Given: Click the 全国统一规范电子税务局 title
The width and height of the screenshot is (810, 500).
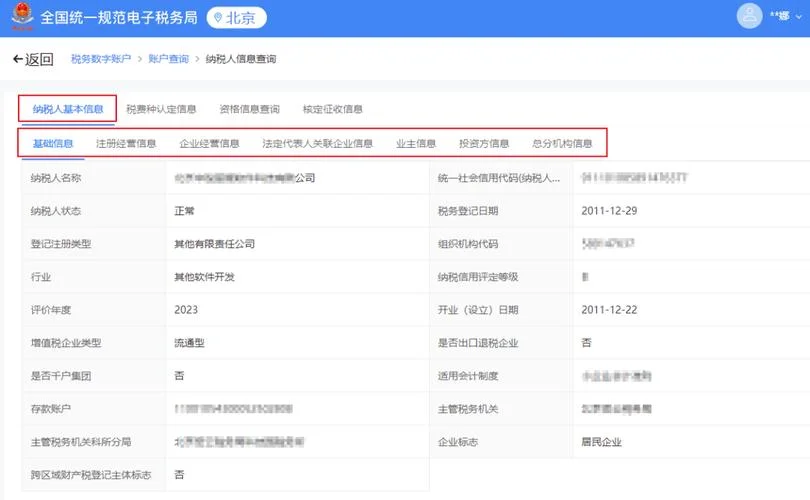Looking at the screenshot, I should [119, 18].
